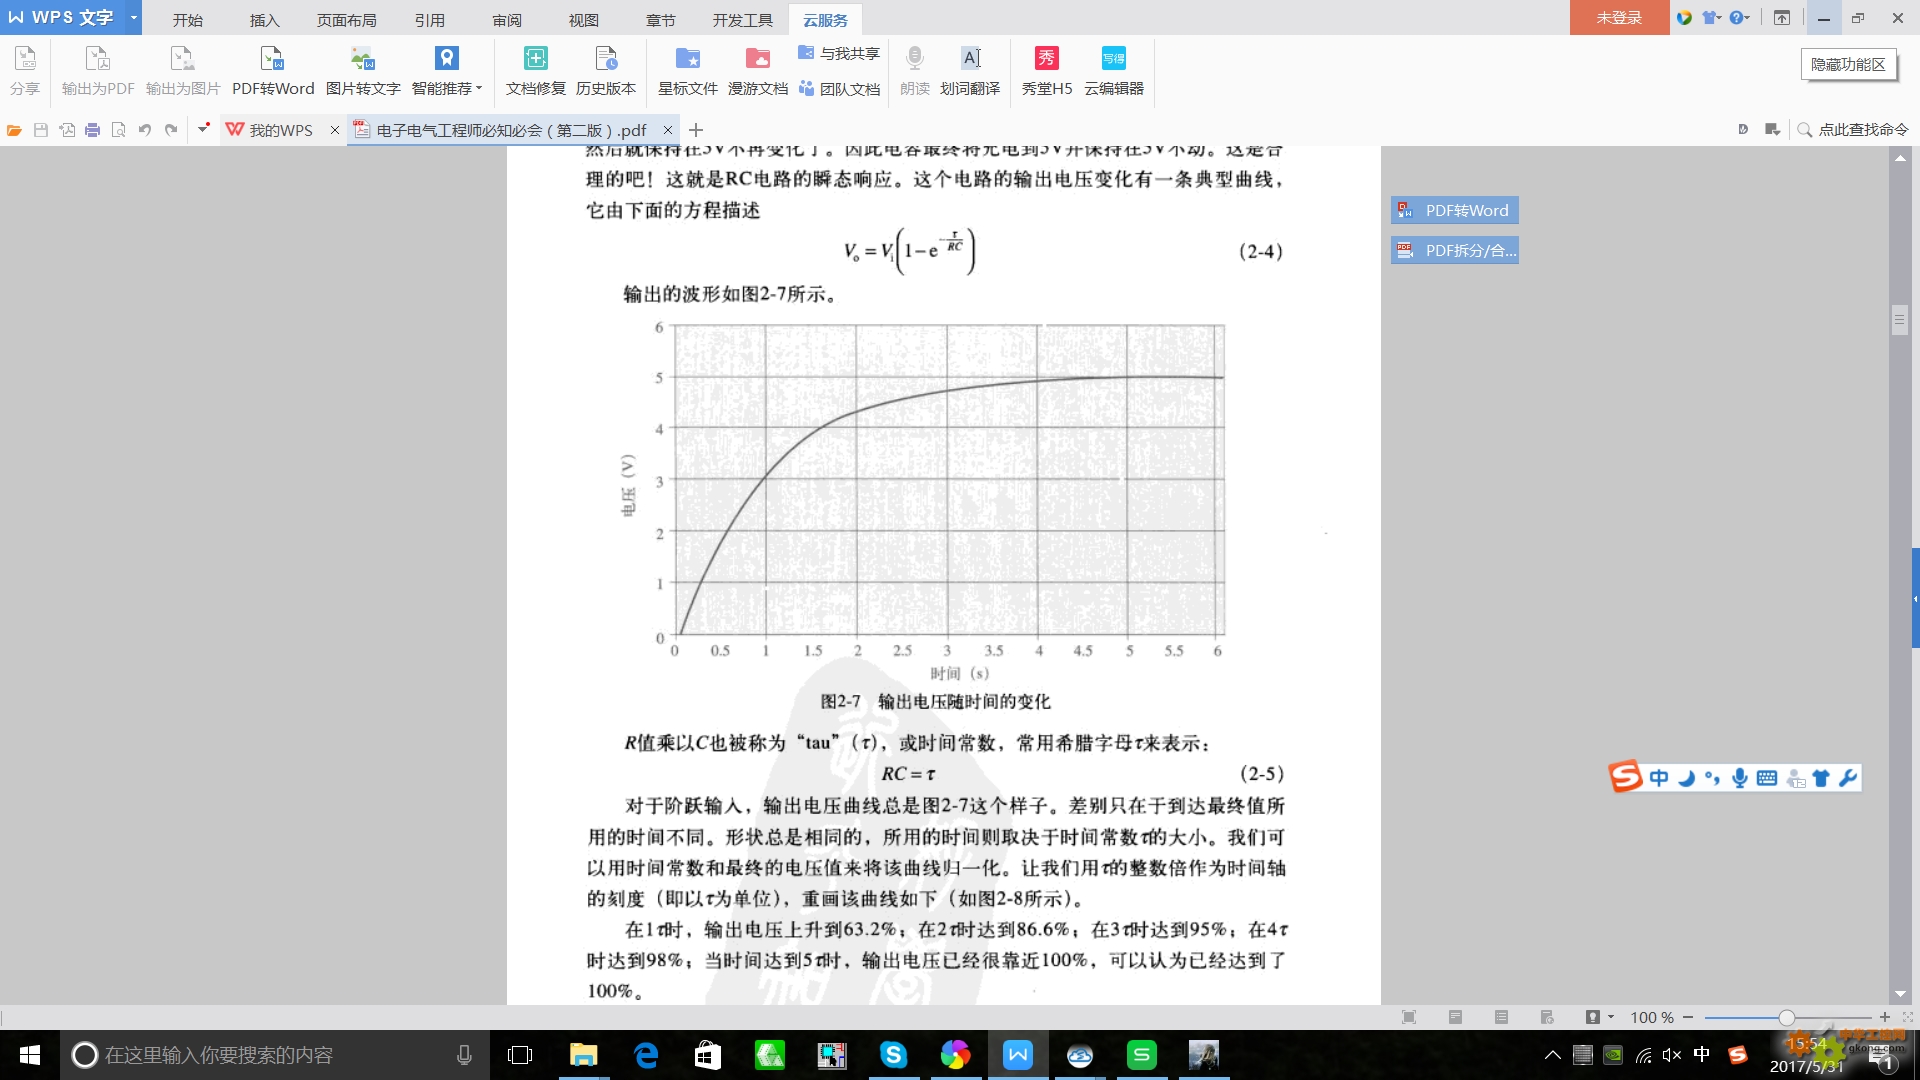Switch to page layout view icon
This screenshot has width=1920, height=1080.
(1455, 1017)
